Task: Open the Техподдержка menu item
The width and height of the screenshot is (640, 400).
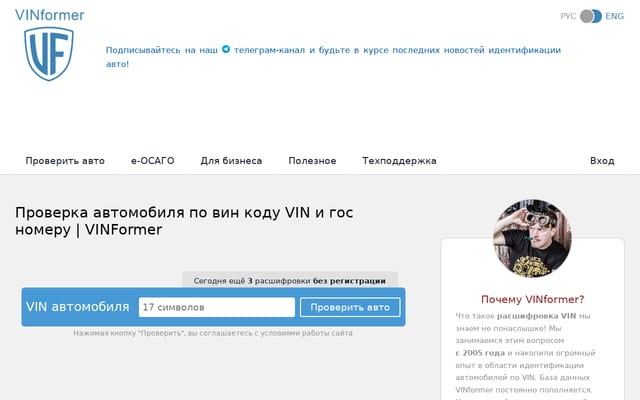Action: coord(399,161)
